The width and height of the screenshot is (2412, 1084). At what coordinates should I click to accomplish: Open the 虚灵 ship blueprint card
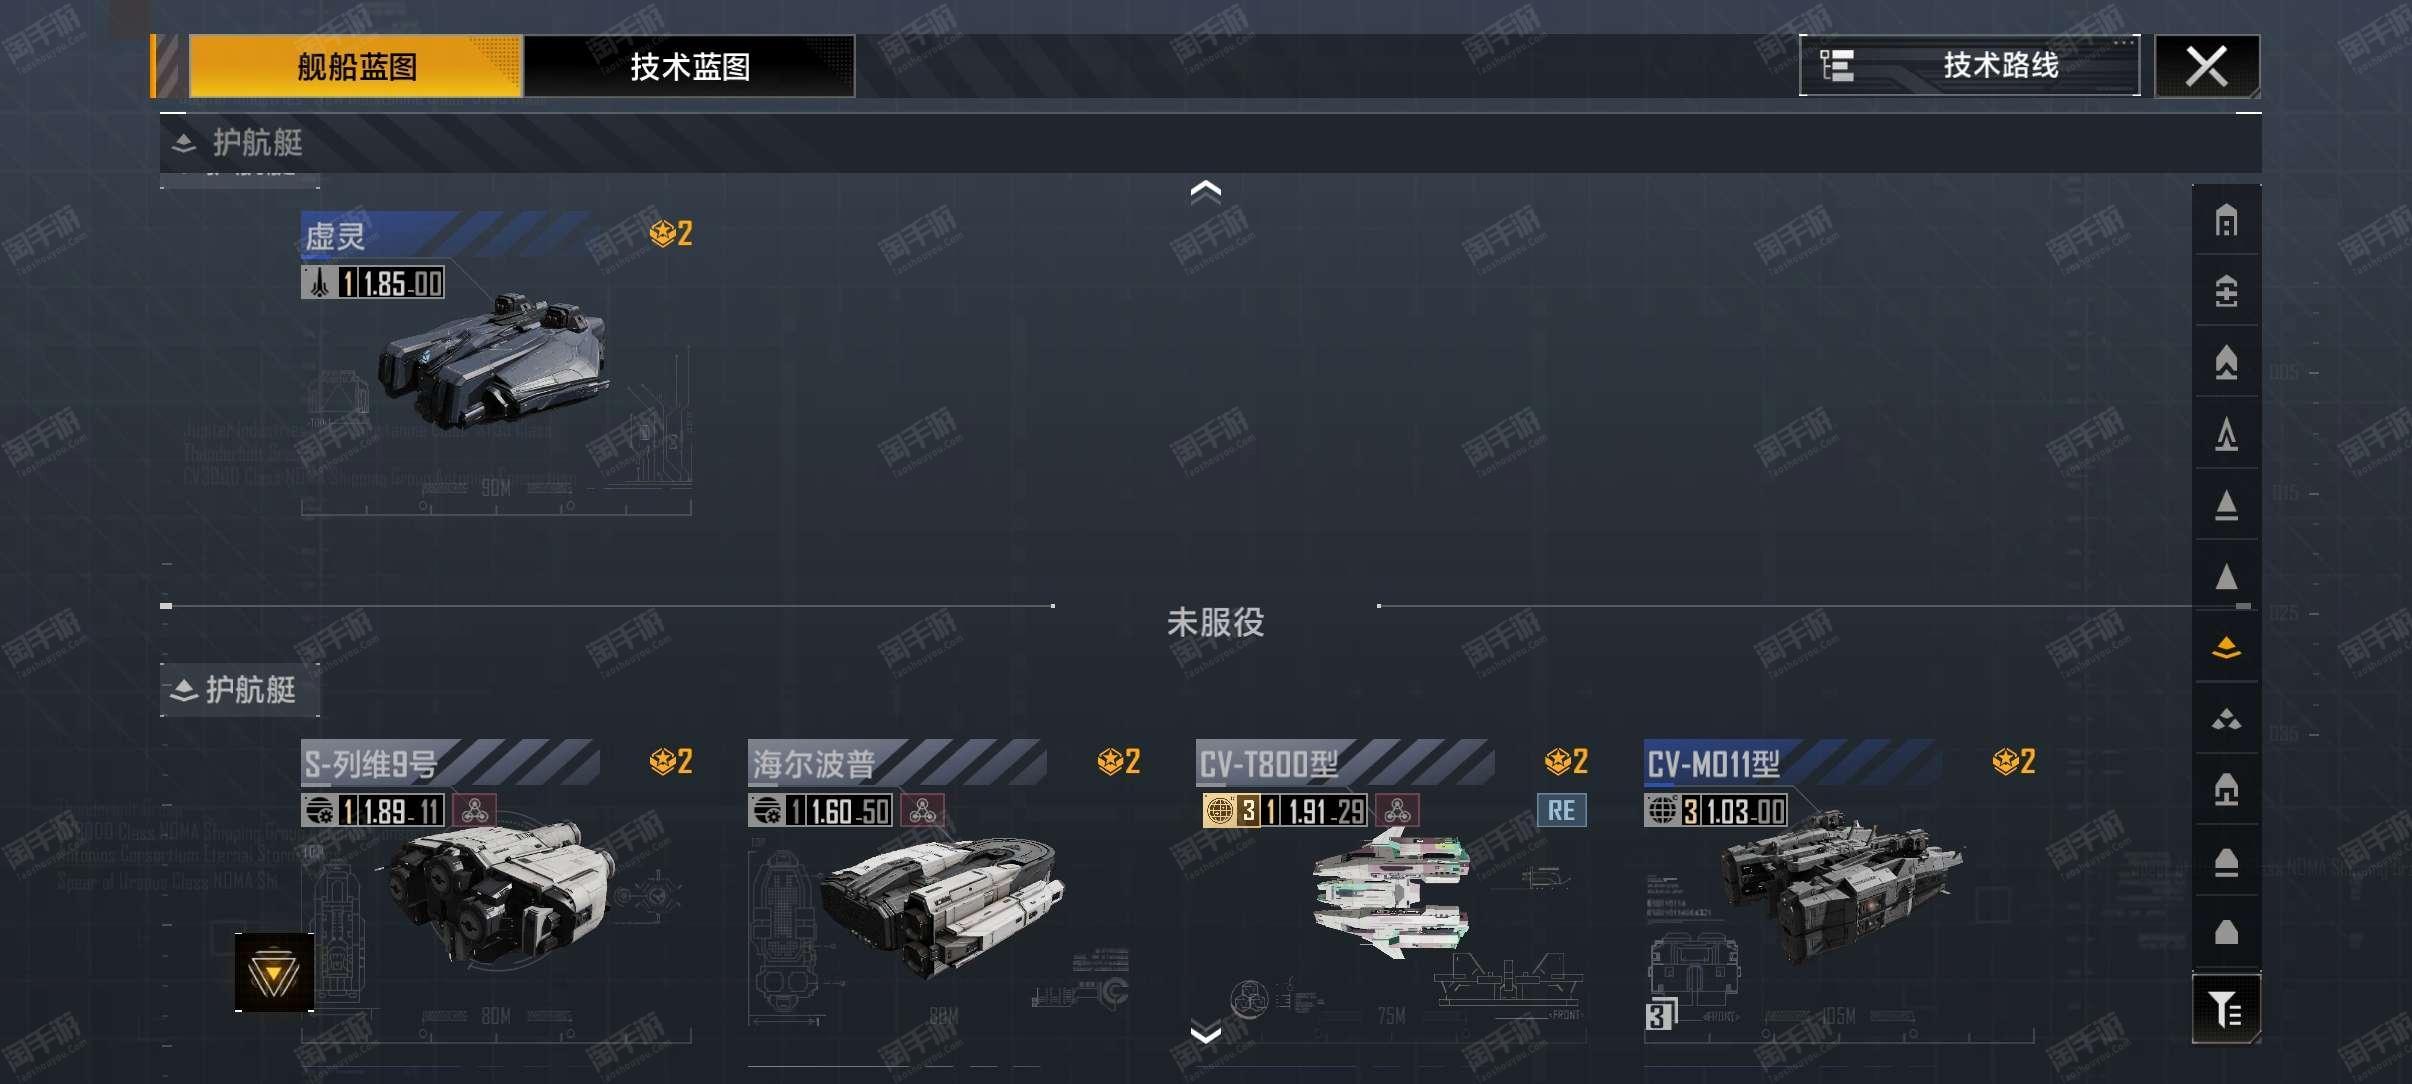click(x=496, y=362)
